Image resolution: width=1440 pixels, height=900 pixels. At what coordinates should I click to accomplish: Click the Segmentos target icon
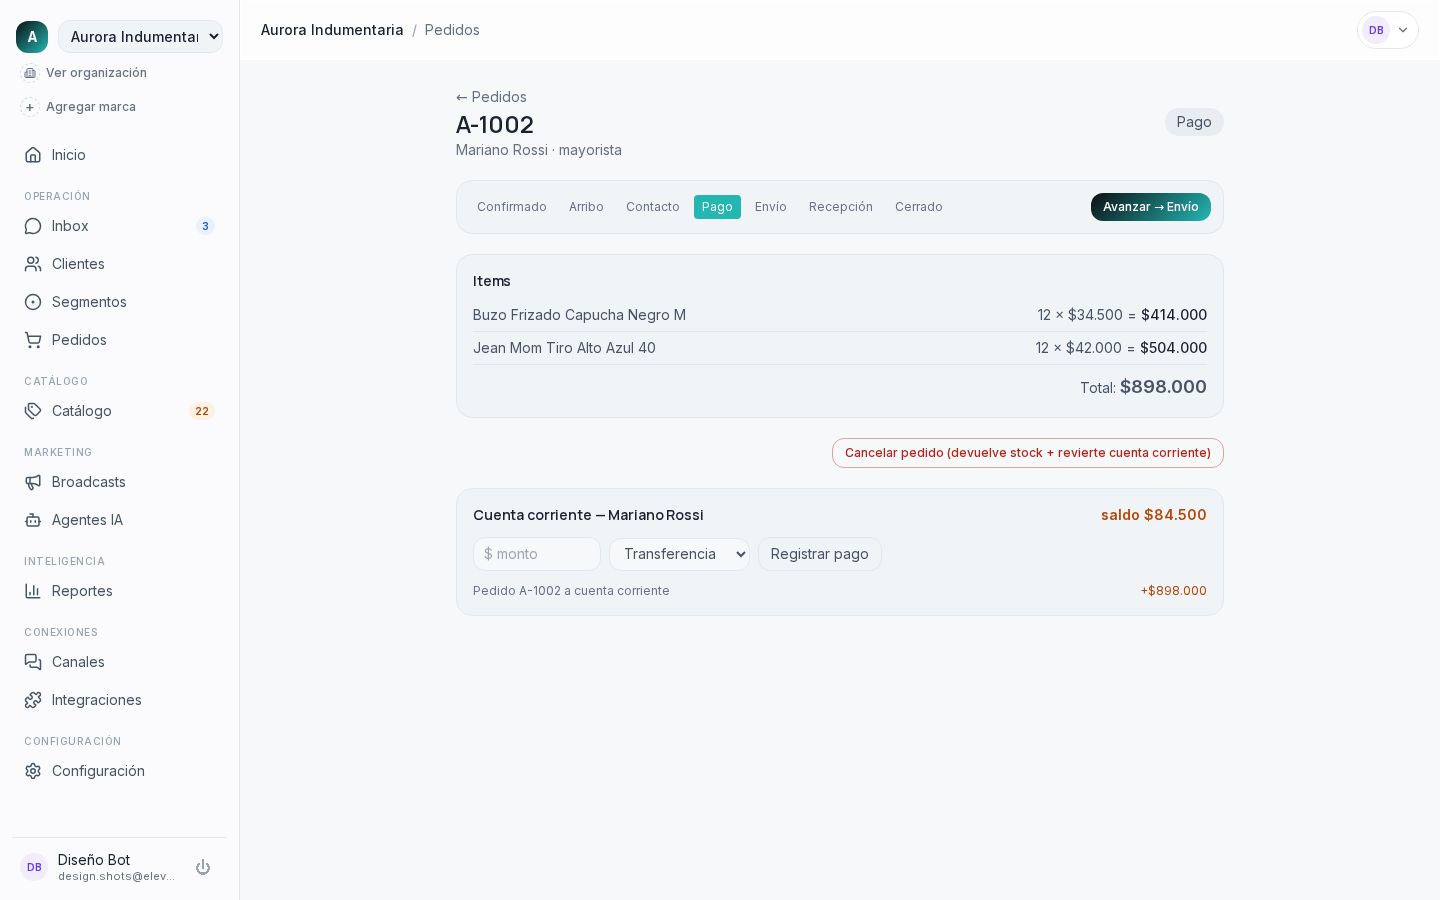click(x=33, y=302)
